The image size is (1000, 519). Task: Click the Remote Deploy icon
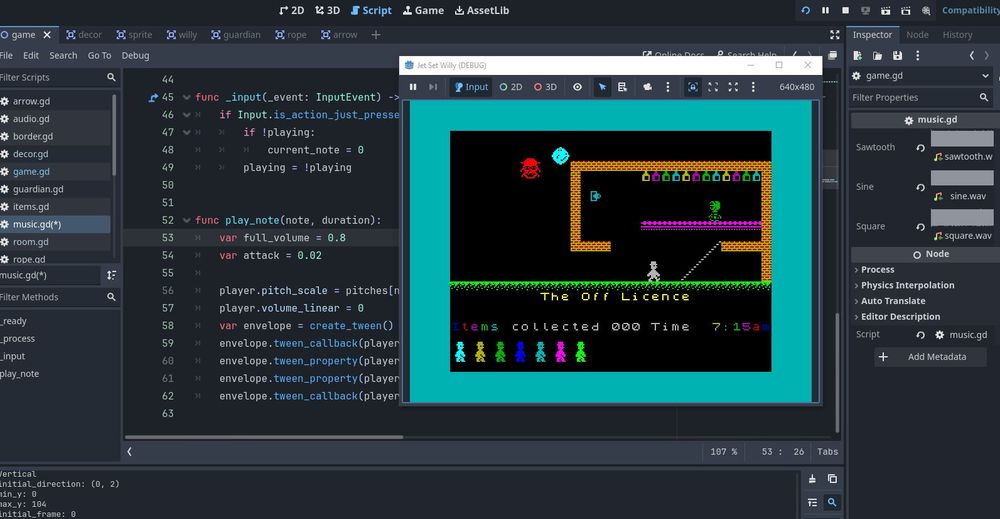pyautogui.click(x=865, y=10)
